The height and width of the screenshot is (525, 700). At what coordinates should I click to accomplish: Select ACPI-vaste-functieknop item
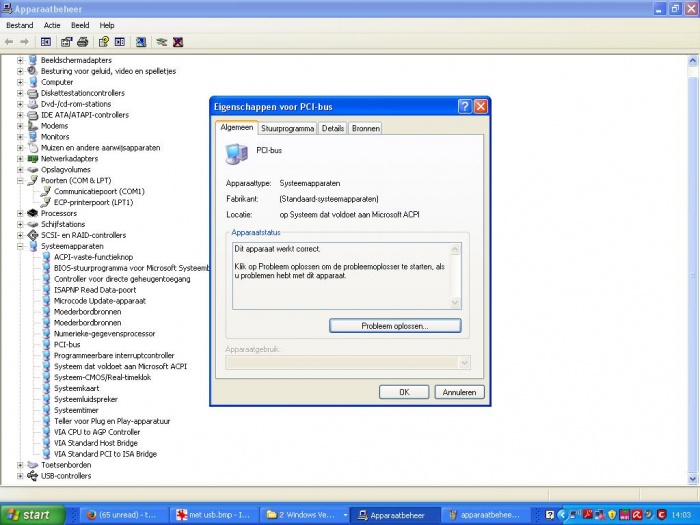[x=93, y=257]
